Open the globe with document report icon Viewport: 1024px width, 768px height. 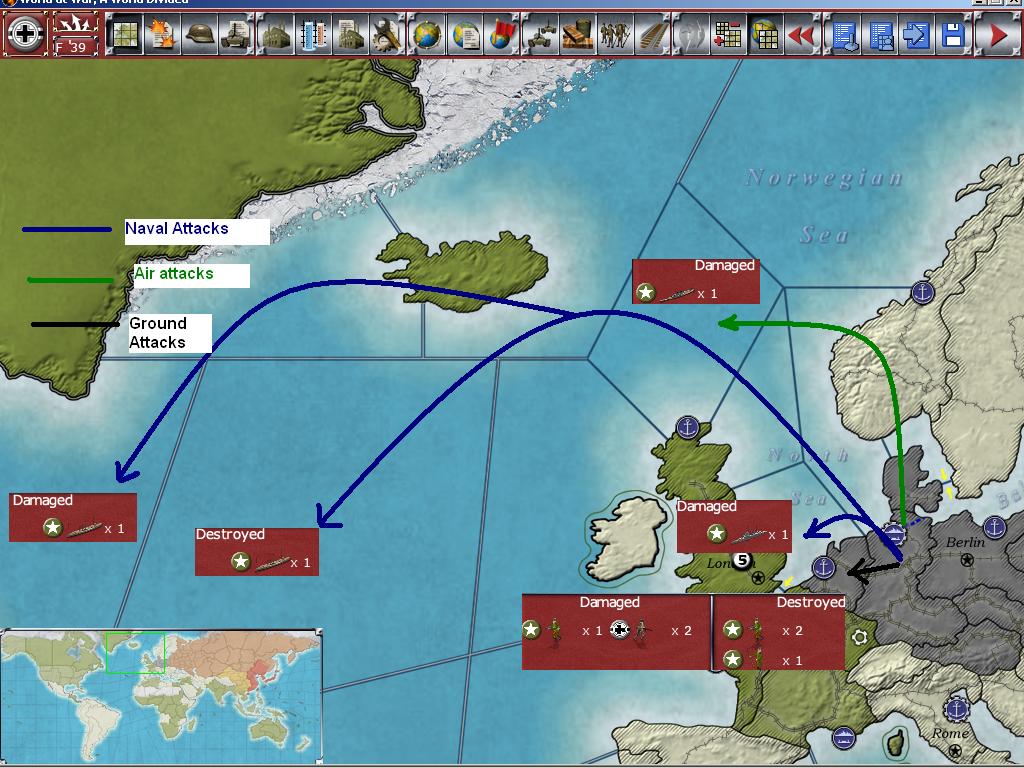pos(464,34)
